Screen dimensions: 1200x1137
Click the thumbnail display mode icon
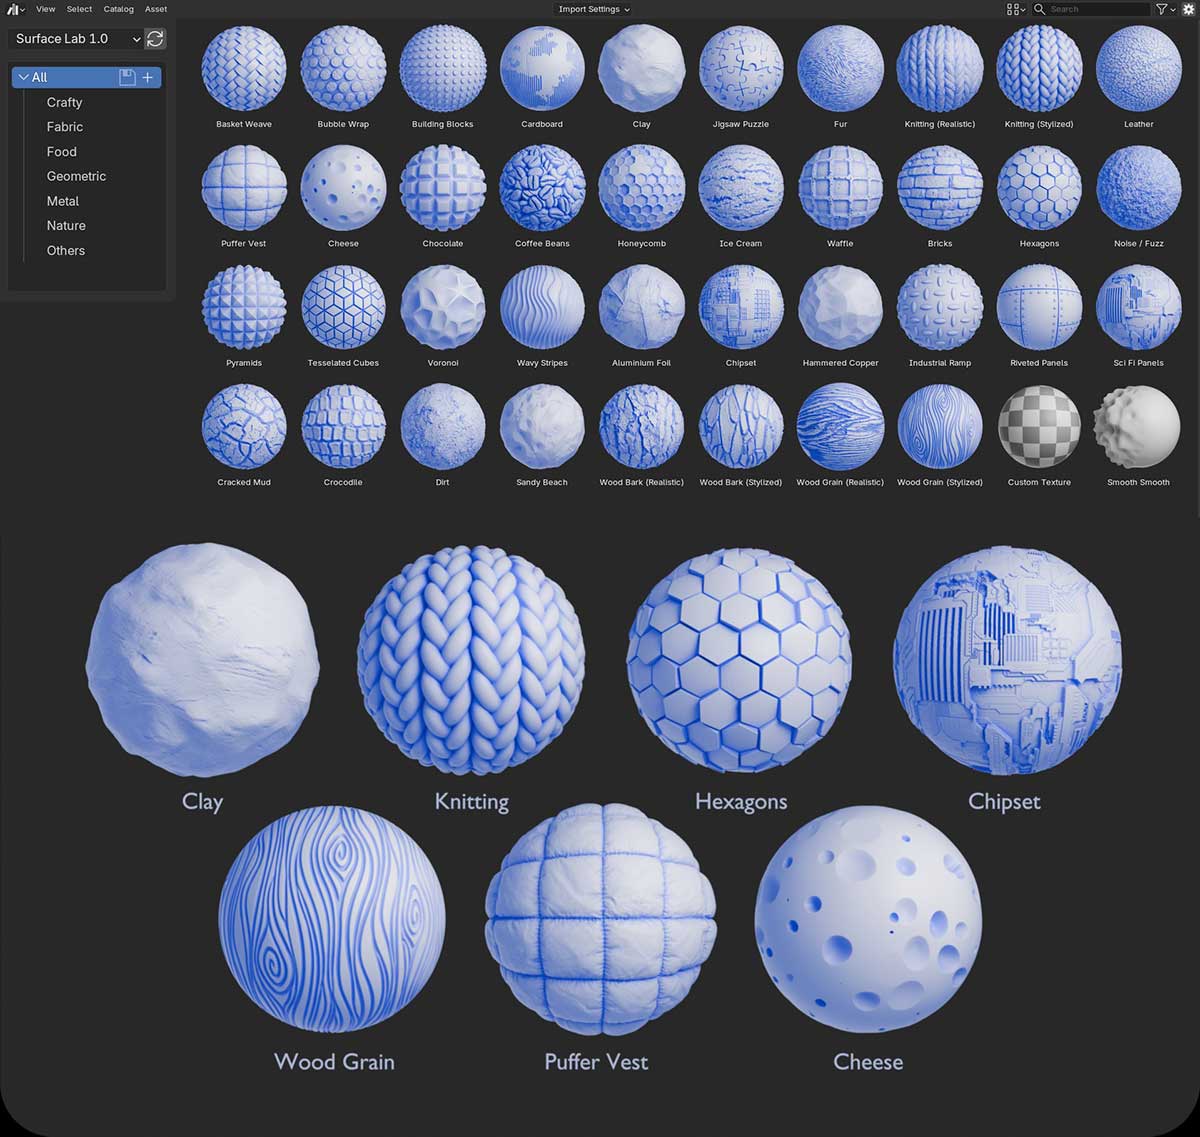(x=1010, y=9)
